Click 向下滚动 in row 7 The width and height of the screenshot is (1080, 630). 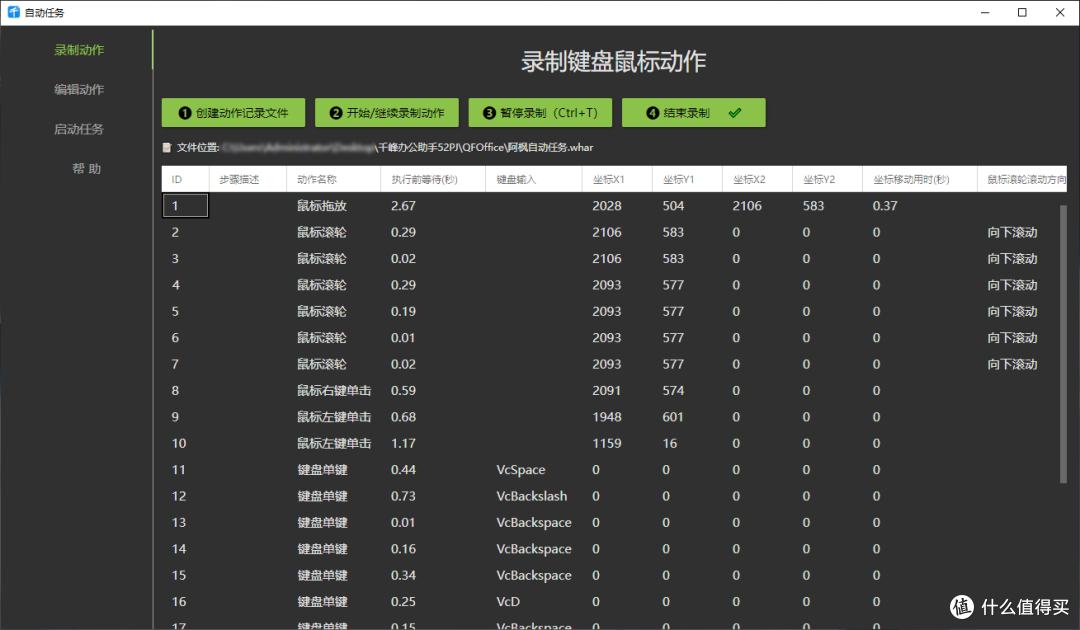[1012, 364]
